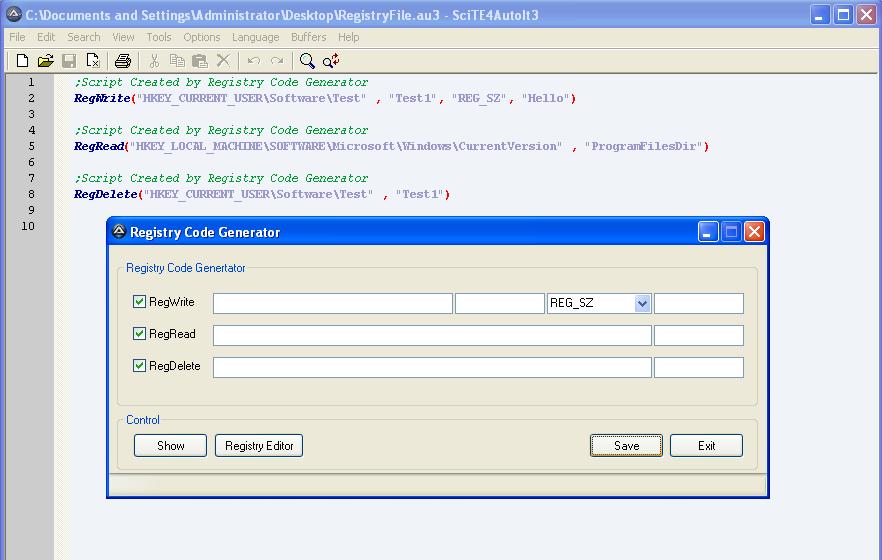This screenshot has width=882, height=560.
Task: Click the Copy icon in toolbar
Action: [x=177, y=61]
